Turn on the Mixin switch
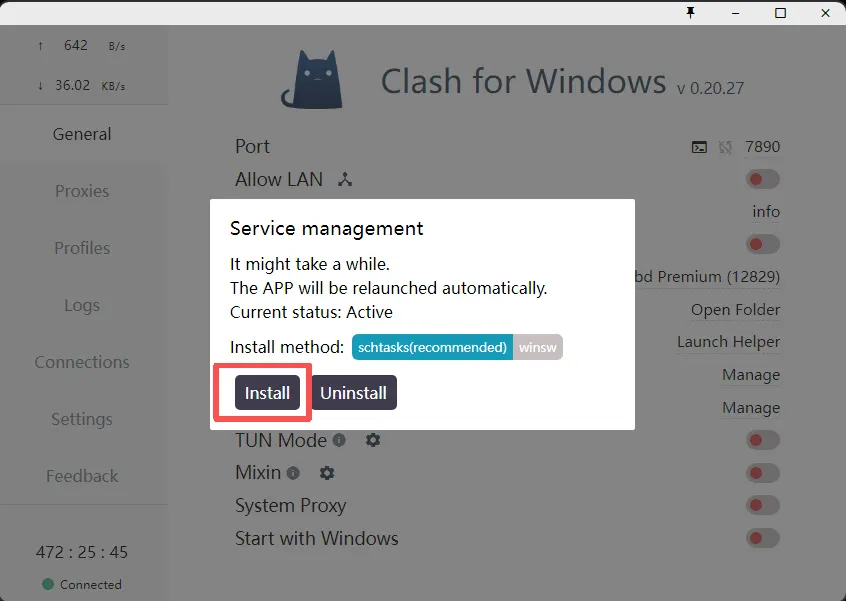 [763, 473]
